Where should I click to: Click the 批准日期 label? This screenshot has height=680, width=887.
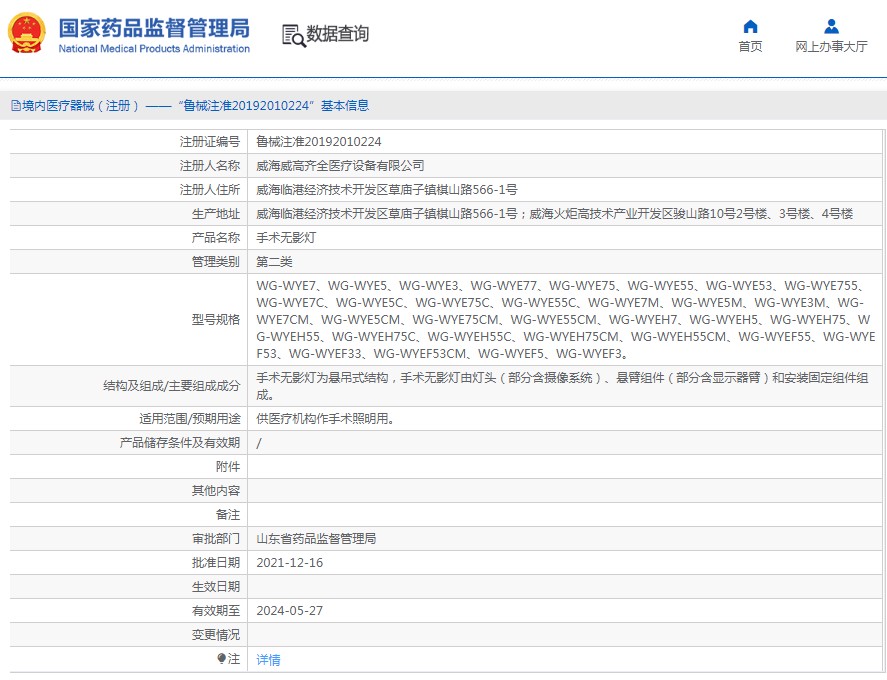(x=216, y=563)
